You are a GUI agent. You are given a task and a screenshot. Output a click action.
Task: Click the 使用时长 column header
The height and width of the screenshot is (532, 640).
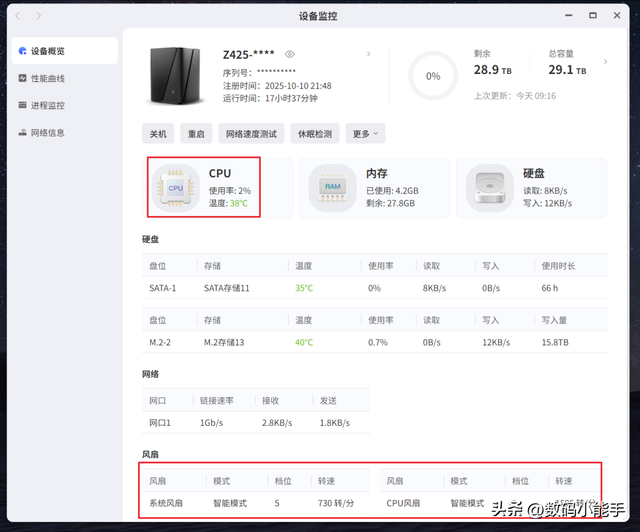tap(558, 266)
